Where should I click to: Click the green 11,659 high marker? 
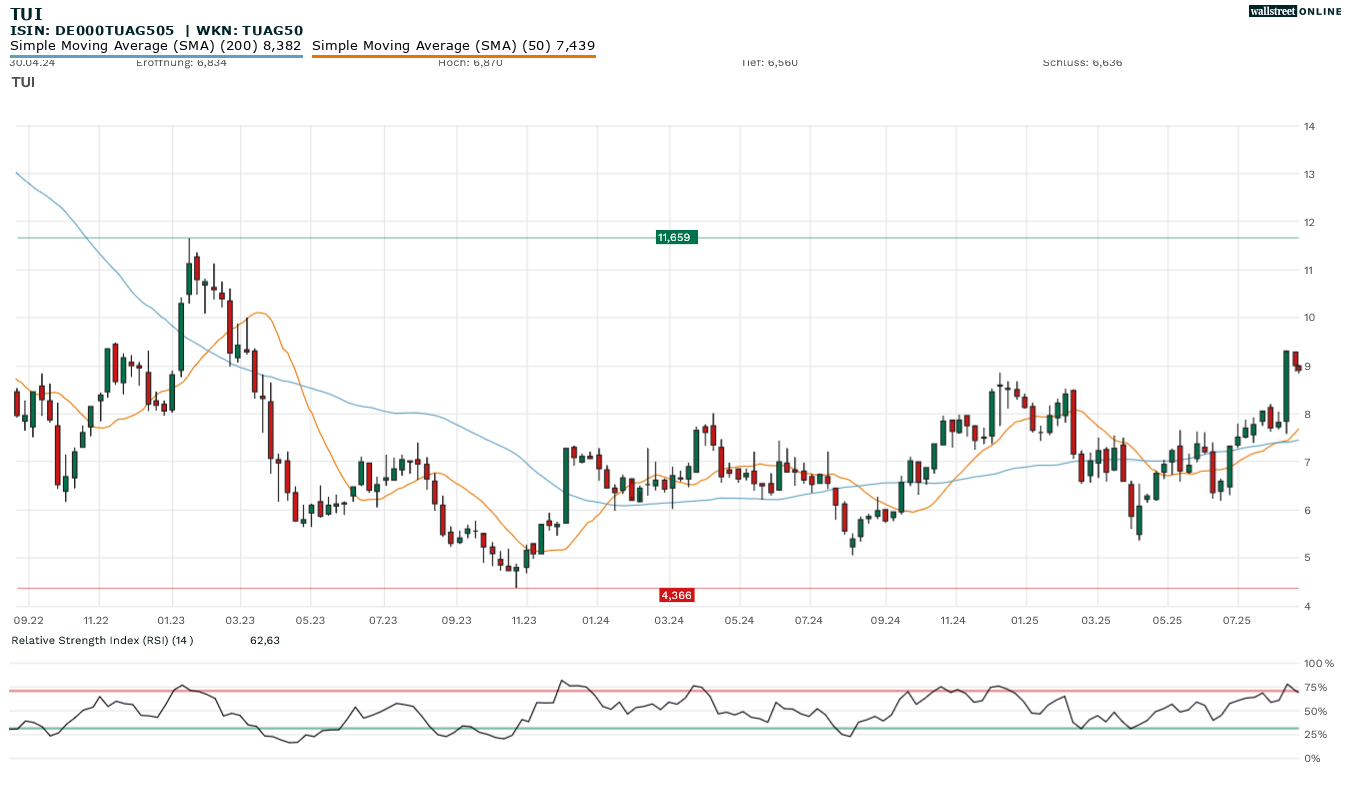[x=676, y=237]
